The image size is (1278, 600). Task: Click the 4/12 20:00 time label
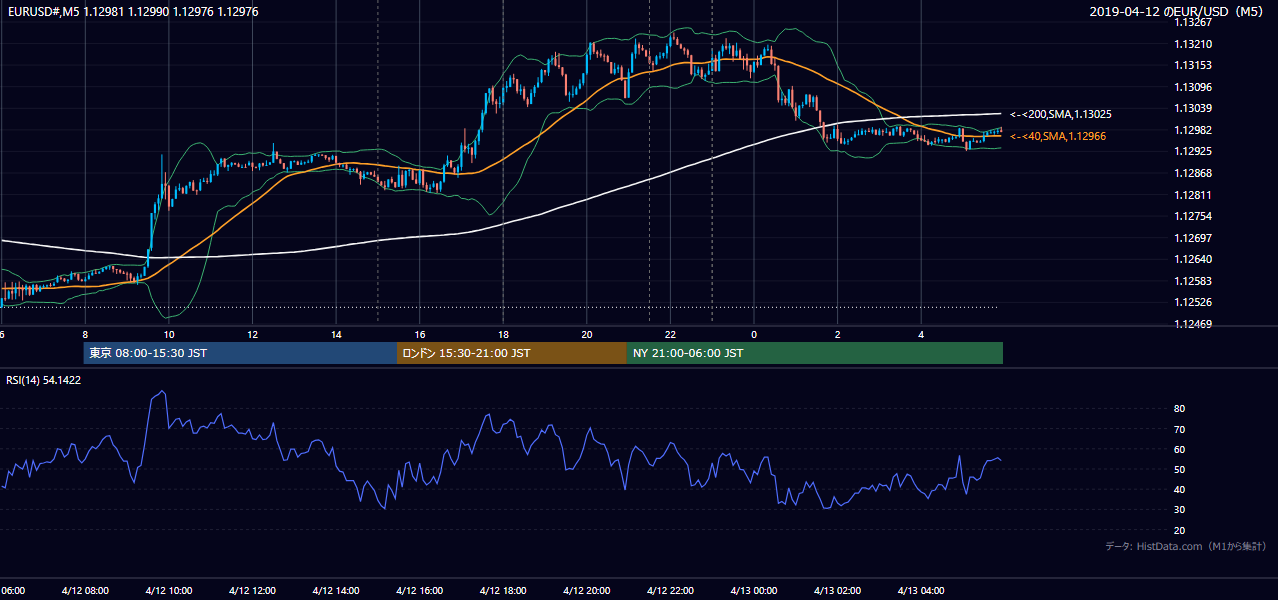(x=586, y=591)
